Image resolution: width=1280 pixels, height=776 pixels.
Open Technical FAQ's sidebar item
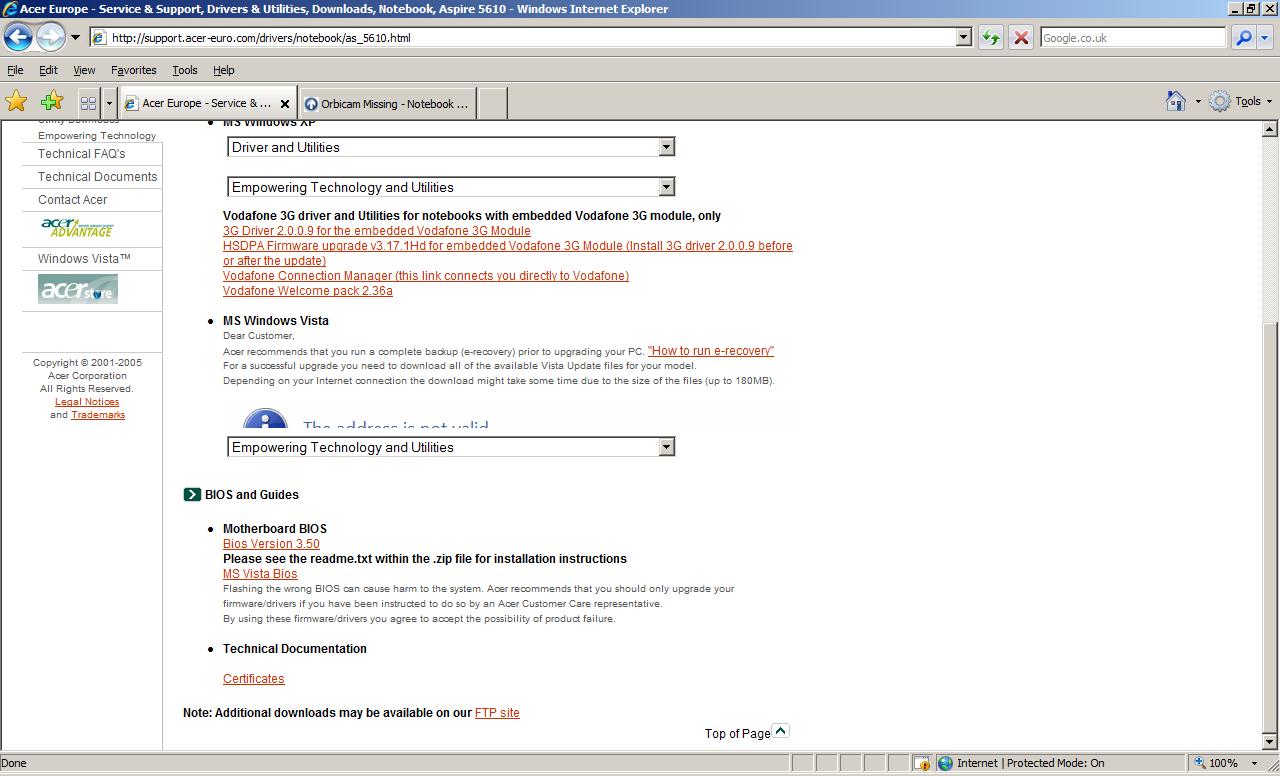82,154
